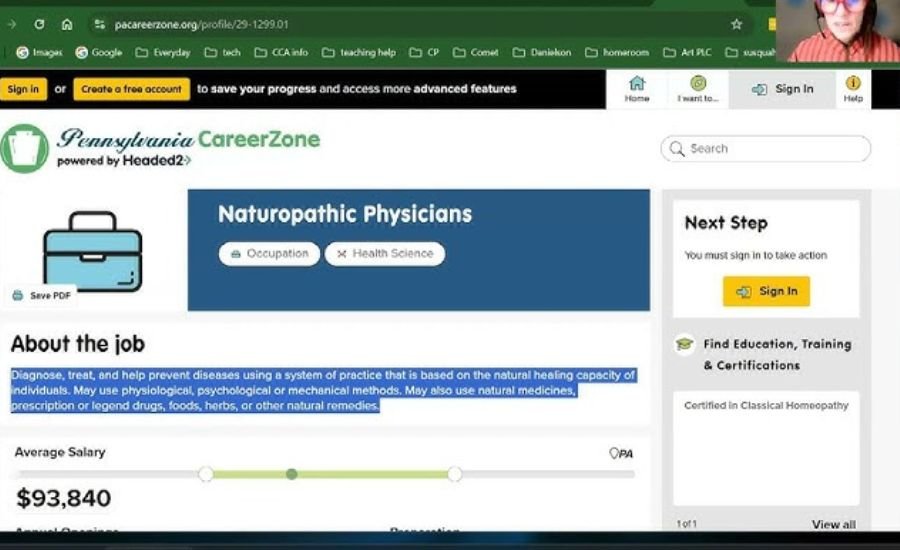Go to Home in the site navigation

[x=637, y=89]
